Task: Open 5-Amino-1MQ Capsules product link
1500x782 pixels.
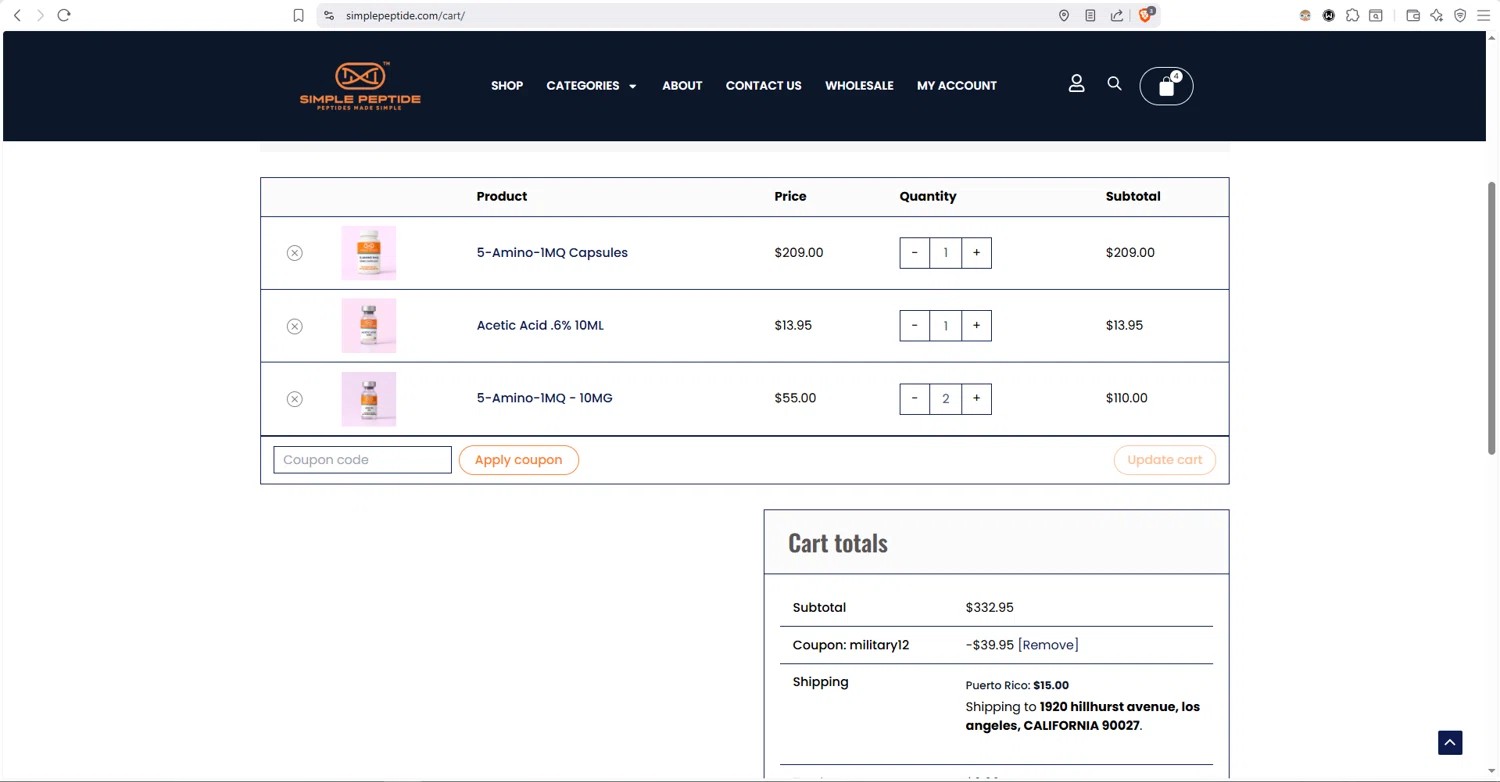Action: point(552,253)
